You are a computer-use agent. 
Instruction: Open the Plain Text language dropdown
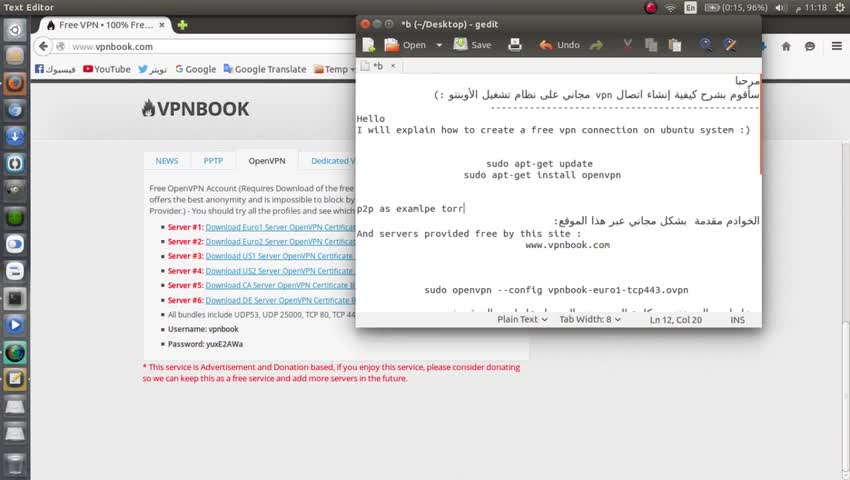tap(522, 319)
